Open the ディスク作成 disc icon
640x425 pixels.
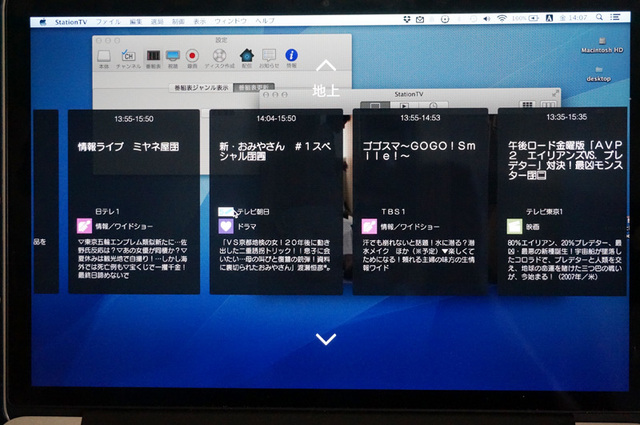(x=219, y=57)
